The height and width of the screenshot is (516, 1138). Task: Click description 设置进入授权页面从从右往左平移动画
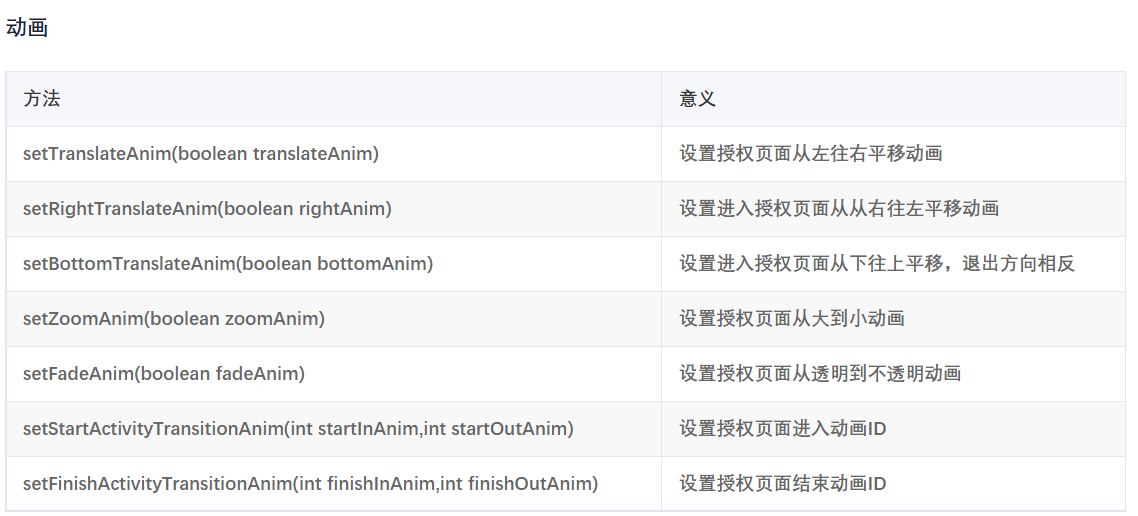coord(839,209)
